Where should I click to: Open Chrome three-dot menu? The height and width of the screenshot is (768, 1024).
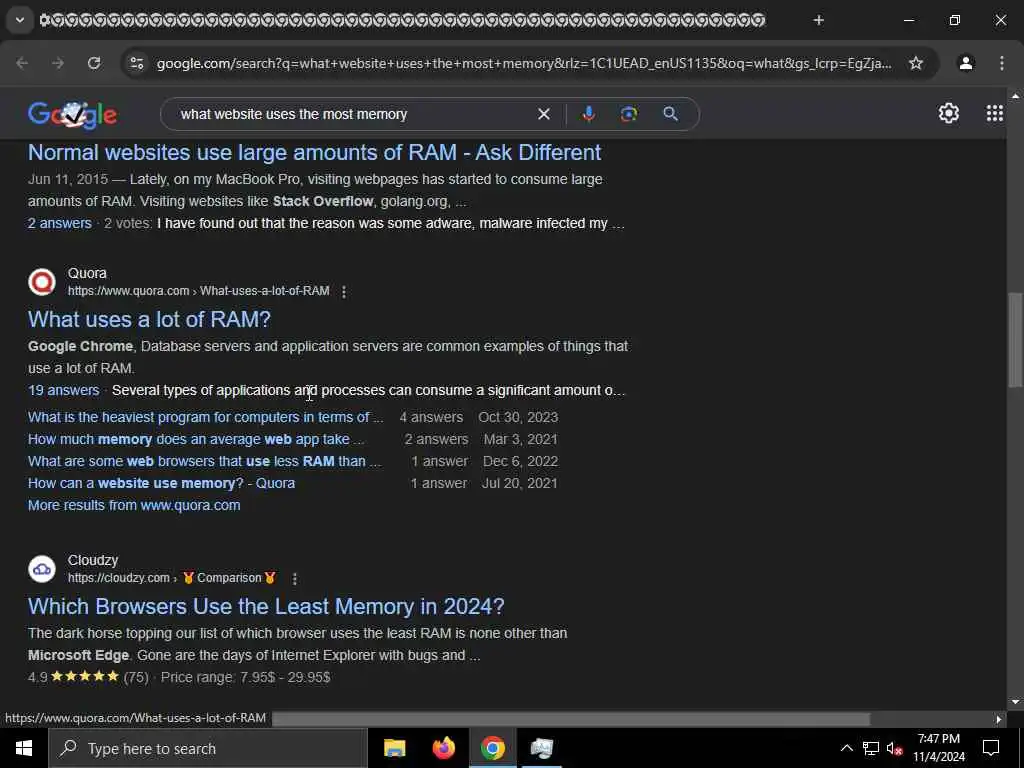[x=1001, y=63]
